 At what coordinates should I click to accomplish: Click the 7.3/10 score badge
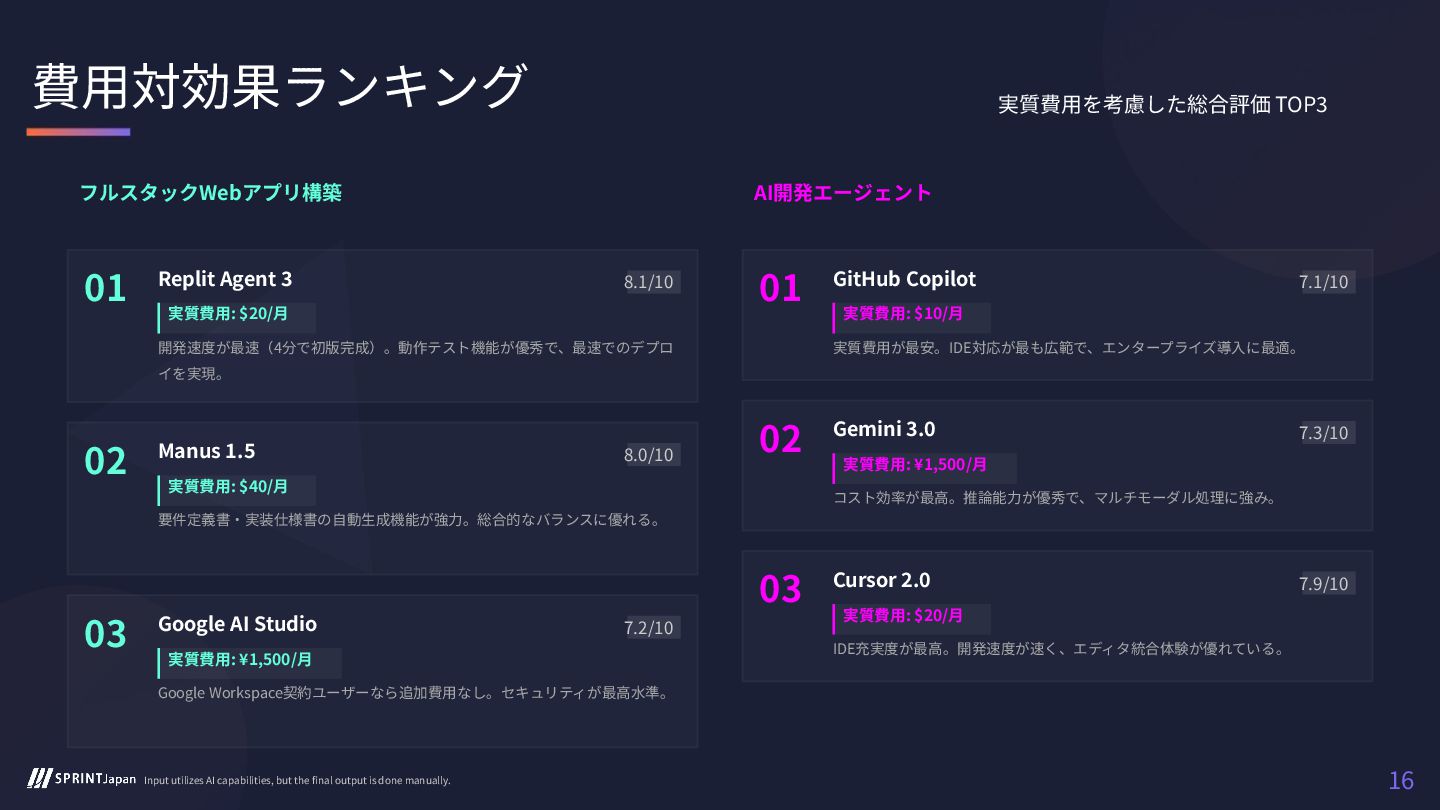tap(1325, 433)
